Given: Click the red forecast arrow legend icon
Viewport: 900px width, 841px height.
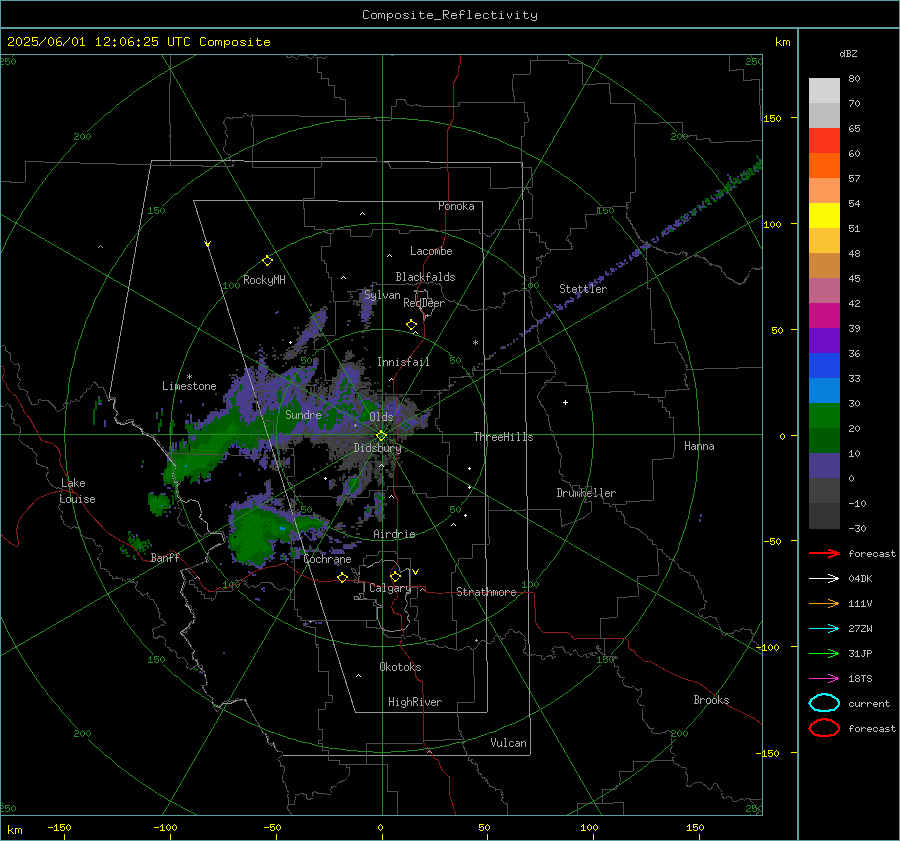Looking at the screenshot, I should 824,553.
